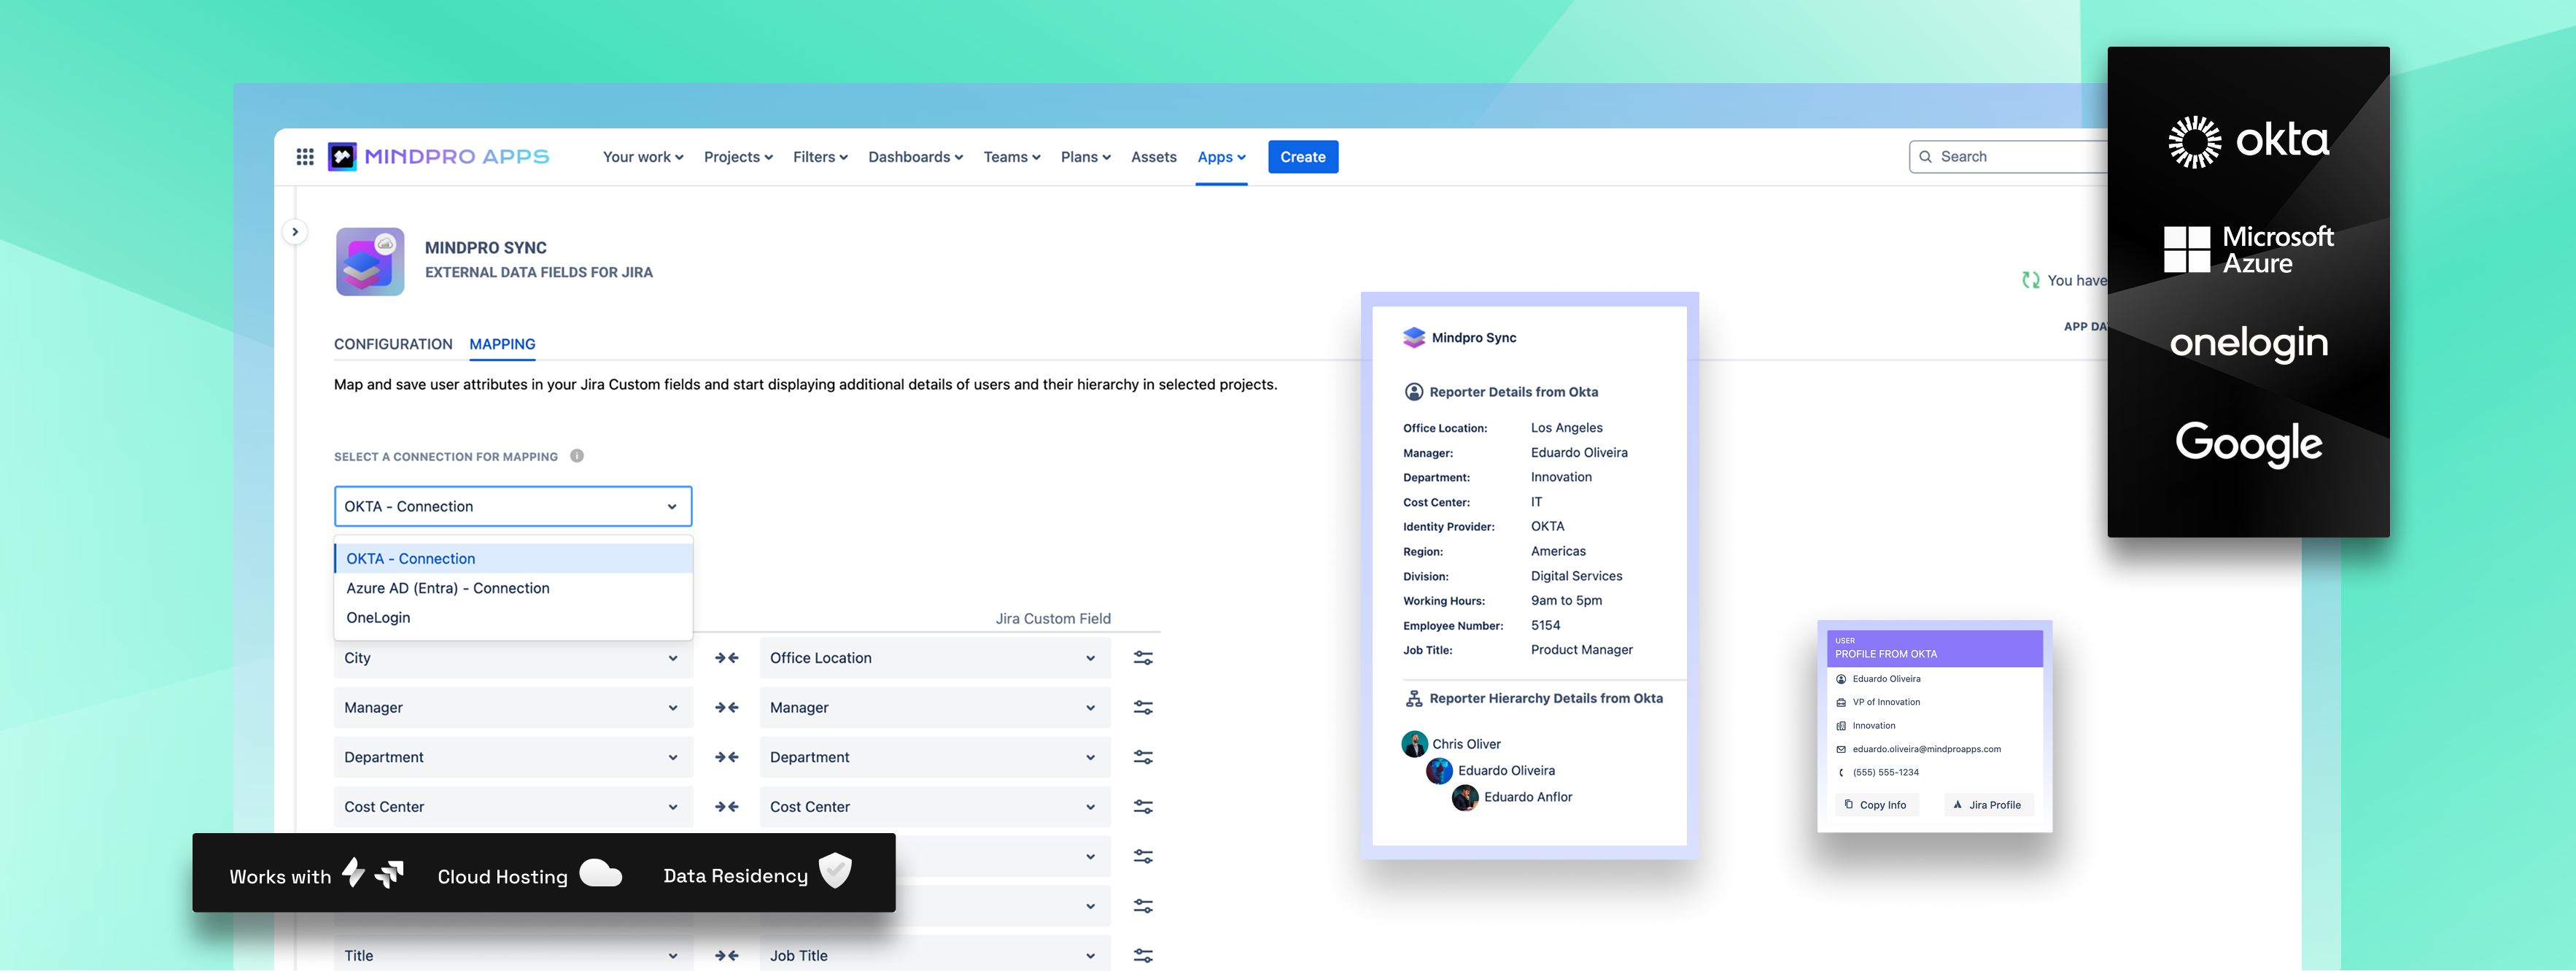Viewport: 2576px width, 971px height.
Task: Click the phone number (555) 555-1234
Action: (x=1885, y=773)
